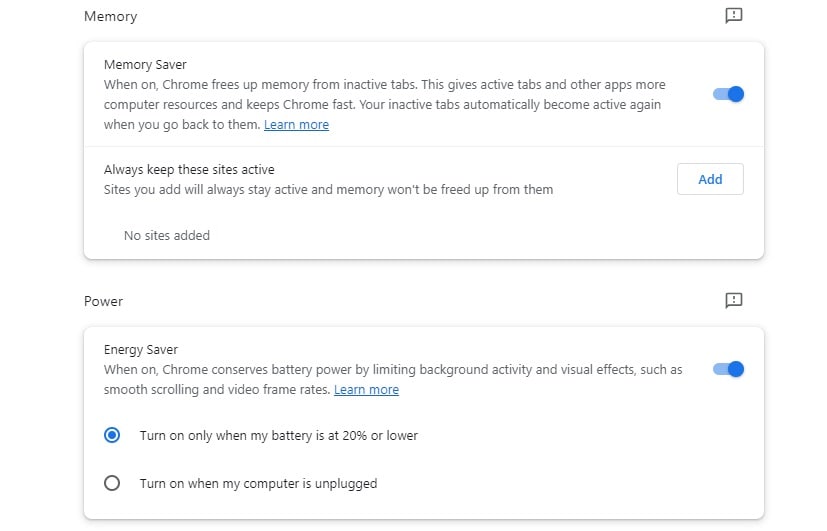Image resolution: width=827 pixels, height=531 pixels.
Task: Click the feedback icon beside Power heading
Action: click(734, 300)
